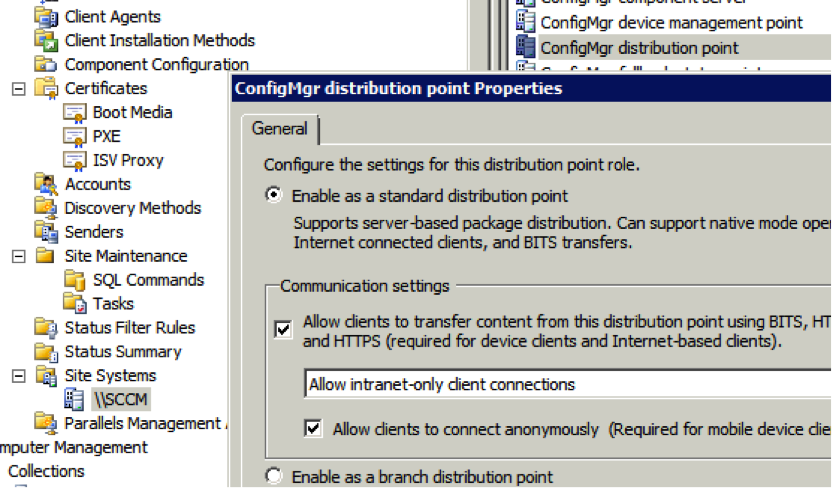Click the \\SCCM server icon

(74, 399)
